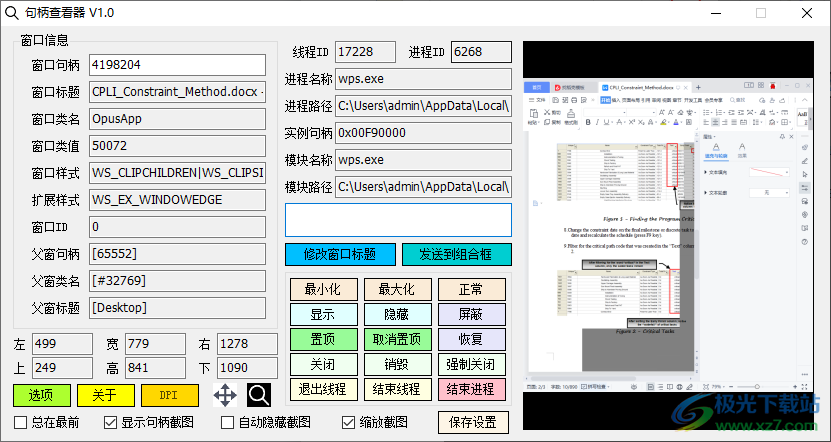Click the 扩展样式 WS_EX_WINDOWEDGE field

[x=177, y=200]
